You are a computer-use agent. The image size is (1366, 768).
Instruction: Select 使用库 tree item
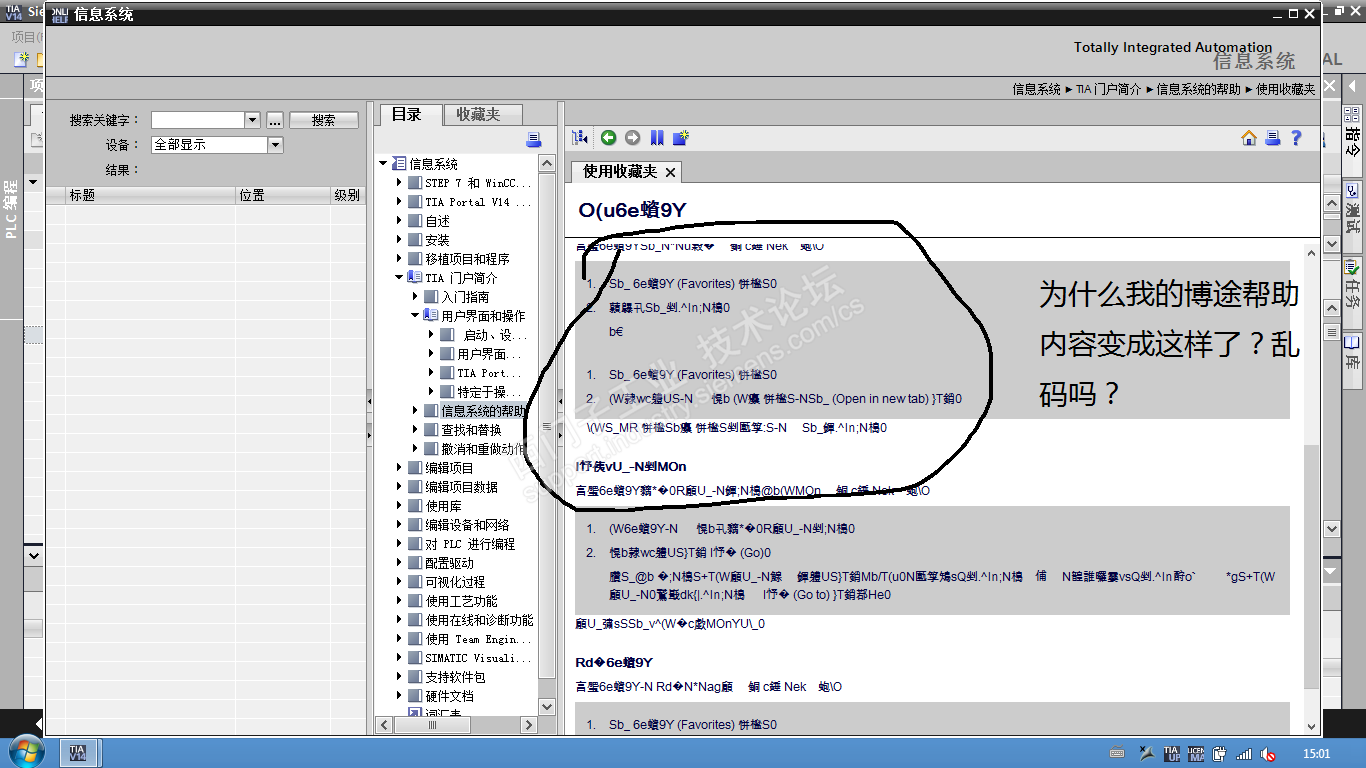tap(443, 506)
